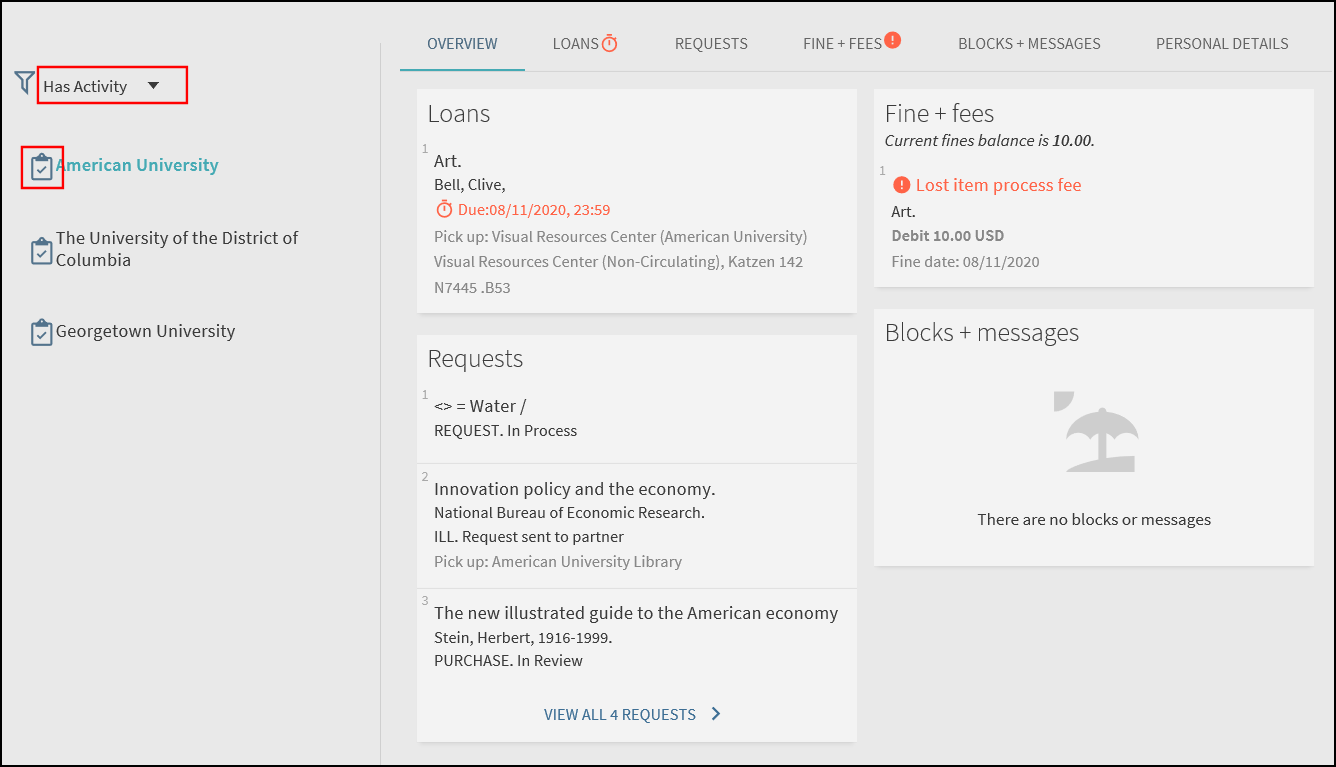Select American University institution name
Screen dimensions: 1336x767
pos(138,165)
